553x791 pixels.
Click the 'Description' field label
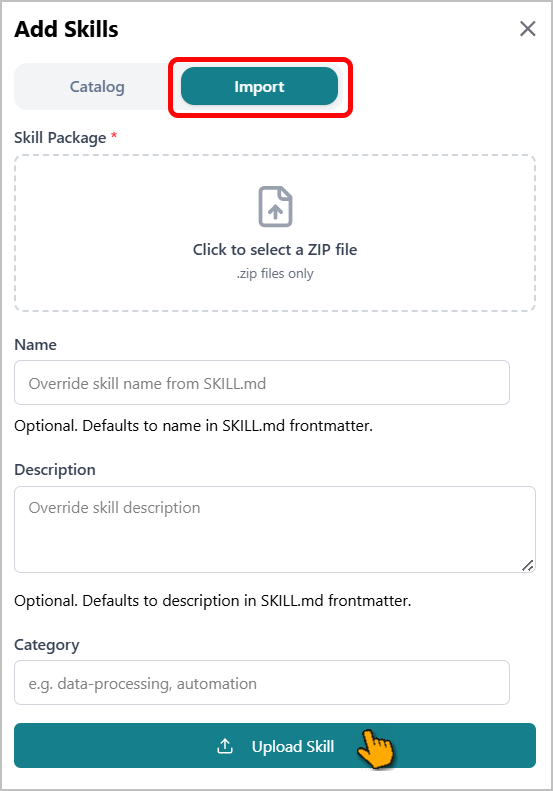point(54,470)
